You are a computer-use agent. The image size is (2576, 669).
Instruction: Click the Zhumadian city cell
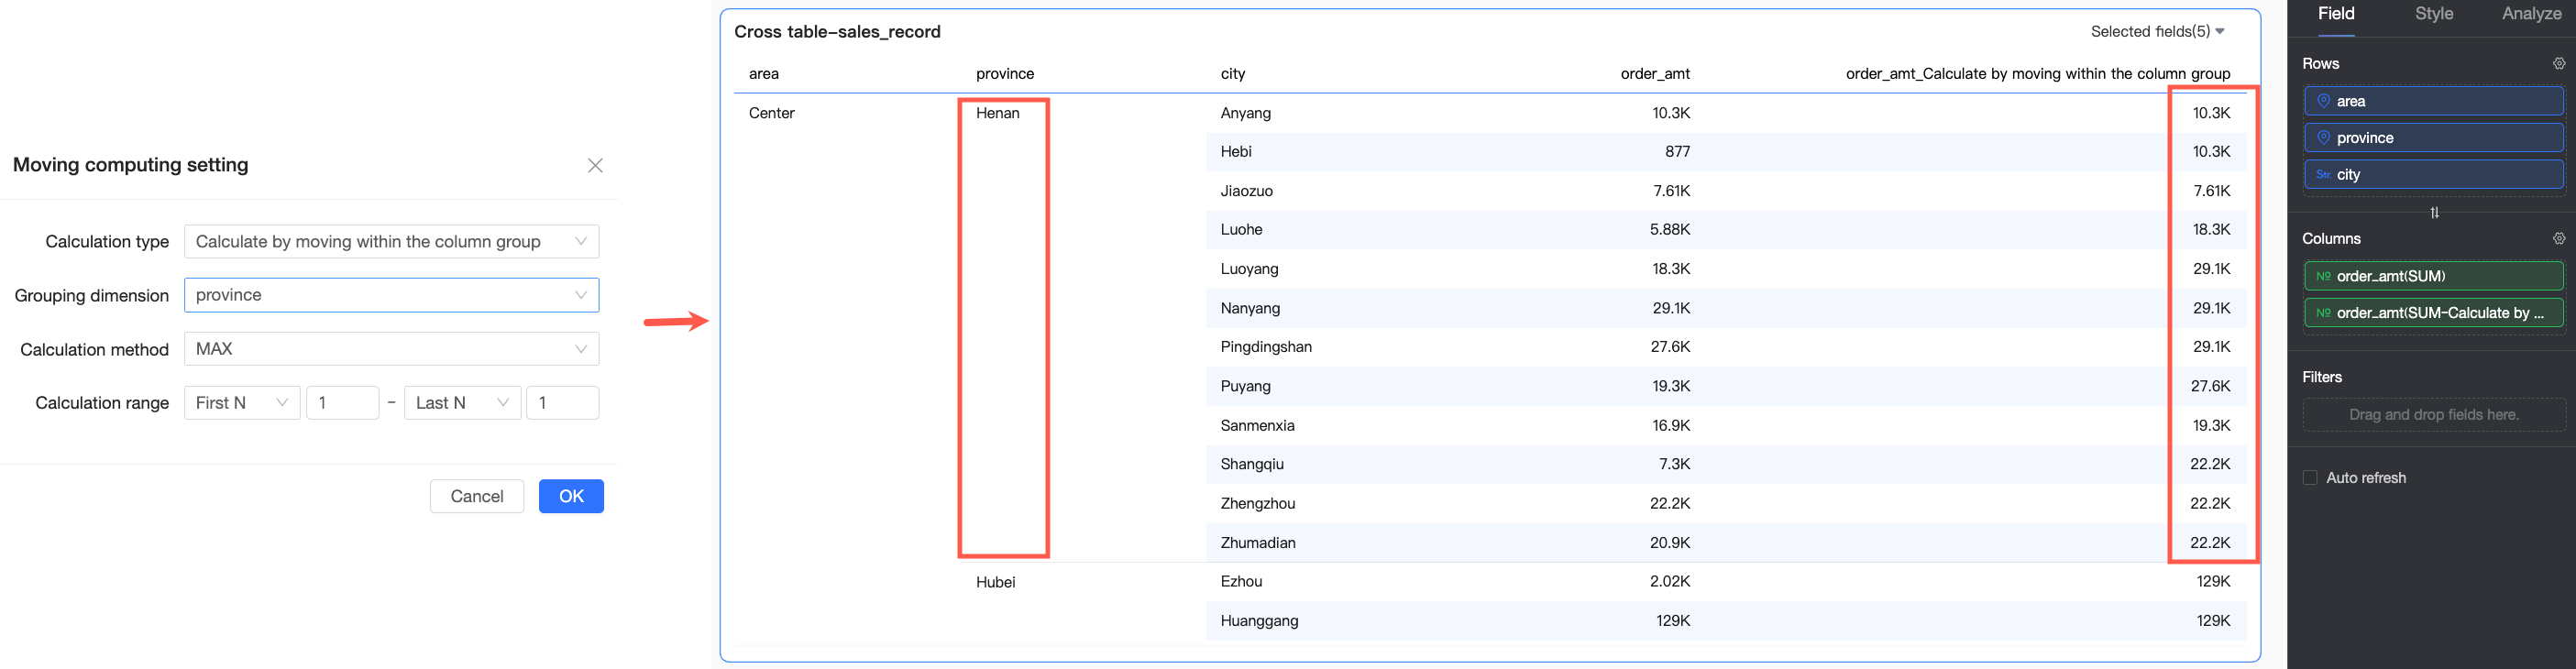[1257, 543]
